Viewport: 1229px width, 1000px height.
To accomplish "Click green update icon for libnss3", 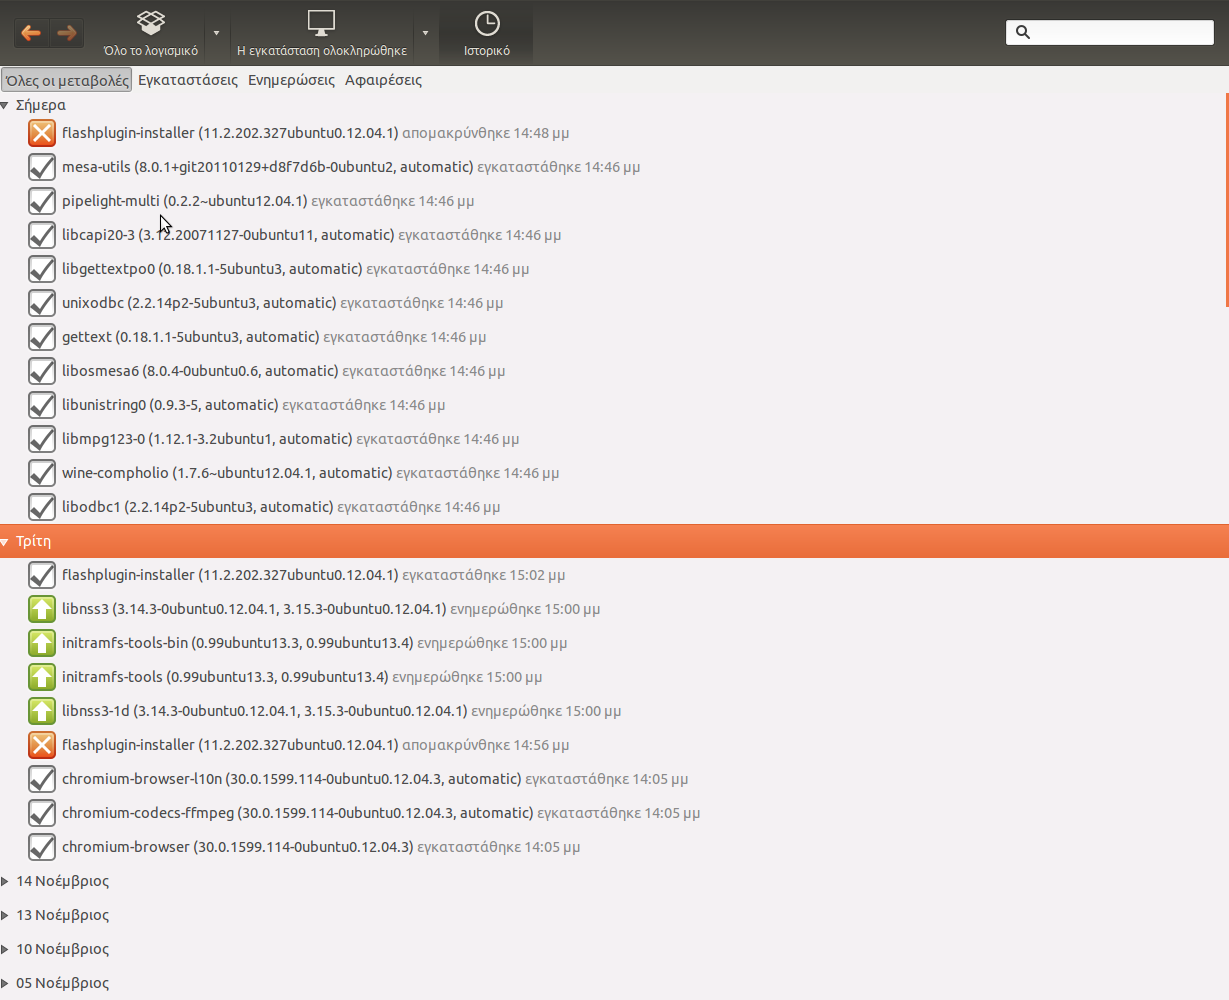I will point(41,609).
